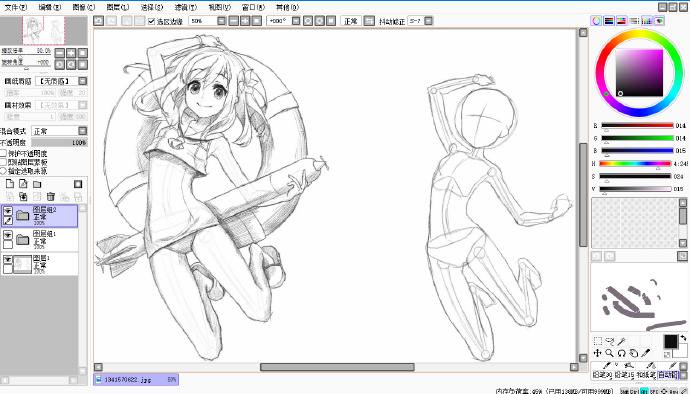Select the eyedropper color picker tool
Screen dimensions: 690x394
646,353
